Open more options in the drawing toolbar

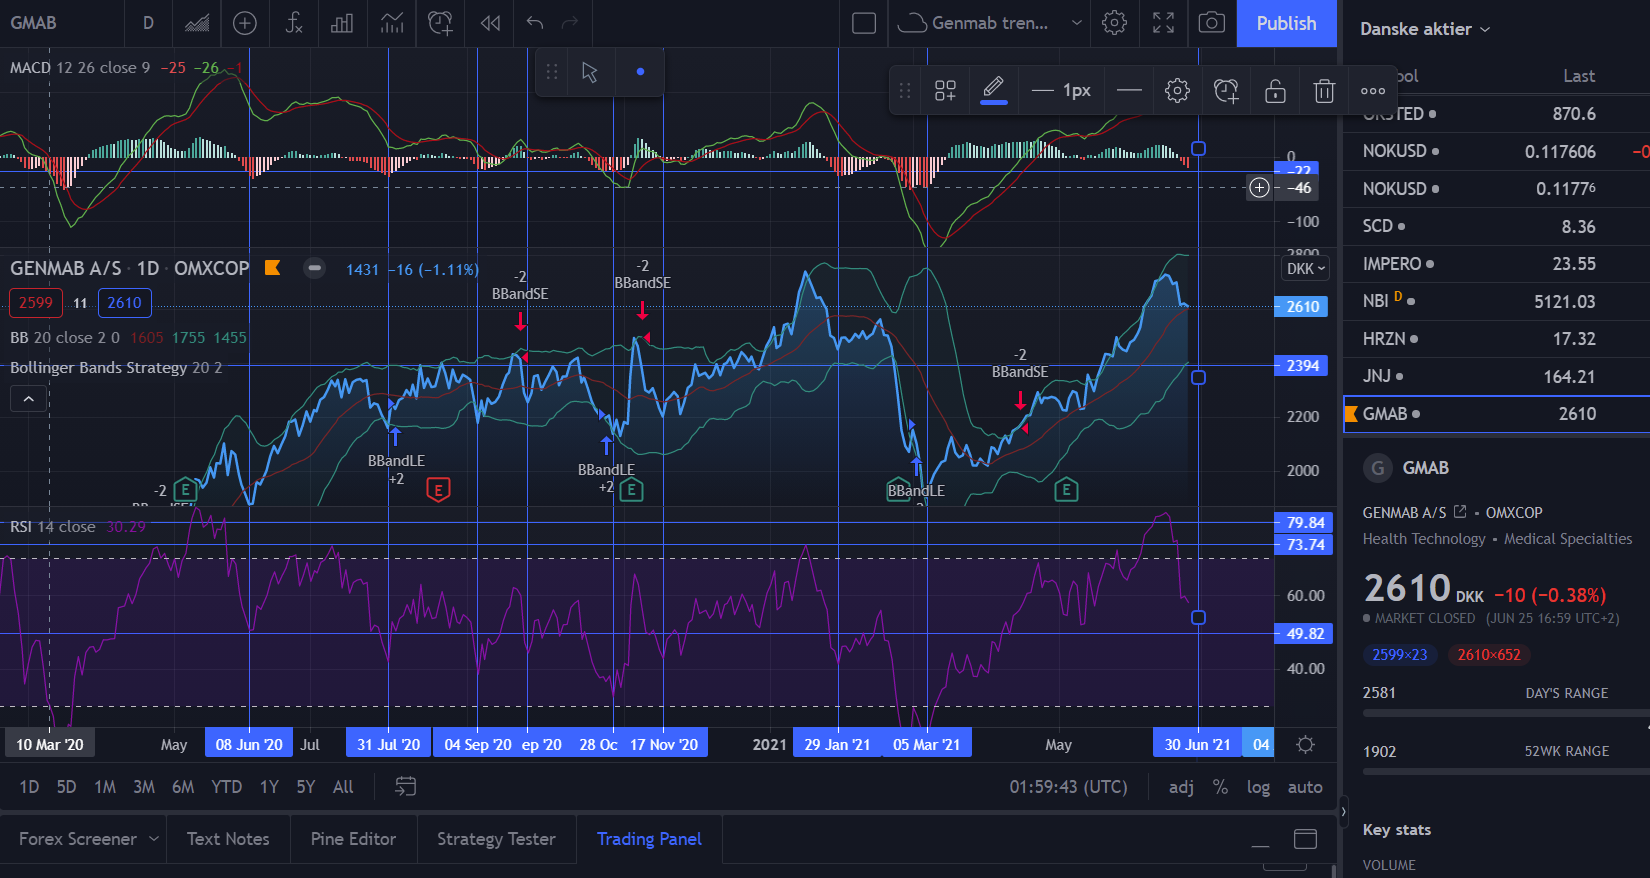[x=1373, y=91]
